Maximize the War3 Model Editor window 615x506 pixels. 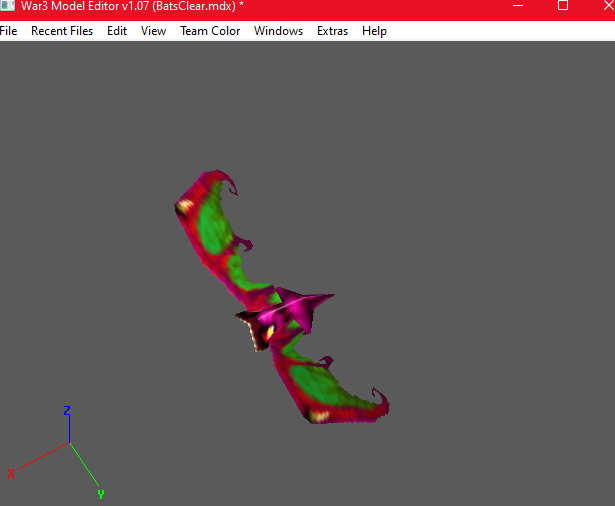click(563, 5)
